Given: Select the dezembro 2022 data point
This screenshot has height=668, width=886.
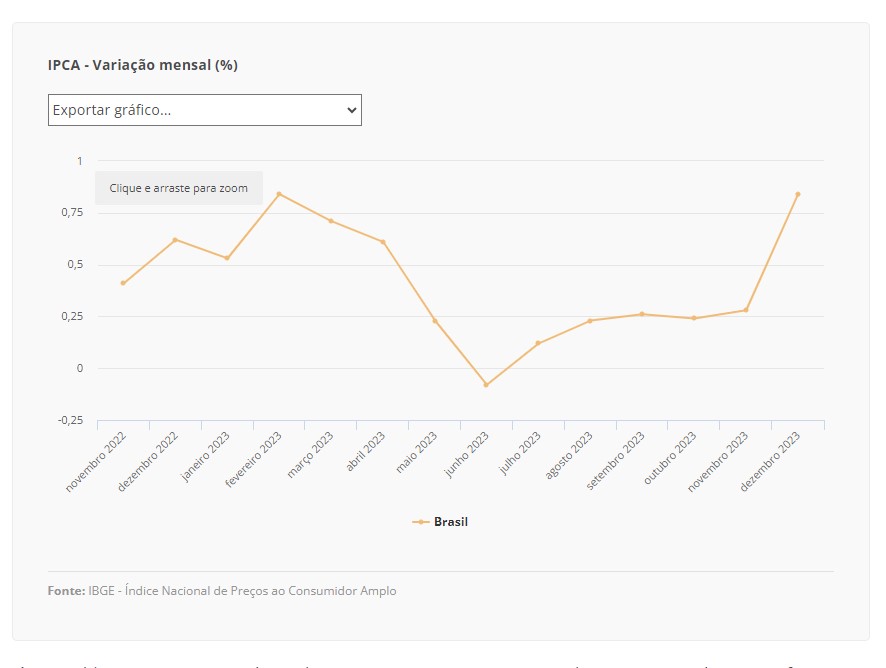Looking at the screenshot, I should click(175, 240).
